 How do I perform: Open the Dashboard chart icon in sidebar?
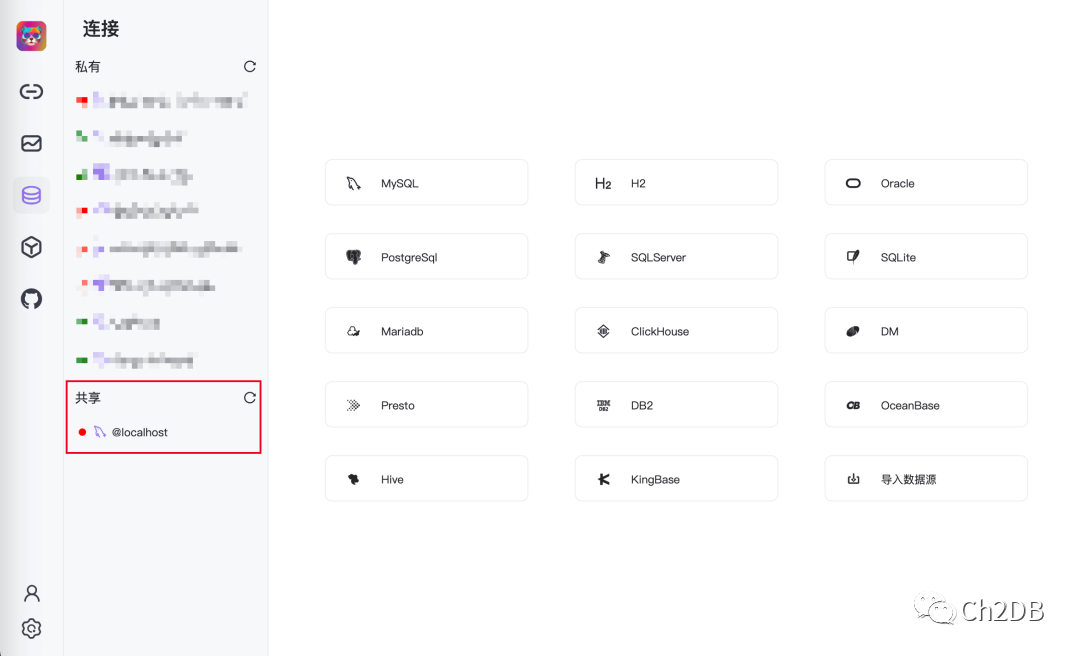[x=31, y=143]
